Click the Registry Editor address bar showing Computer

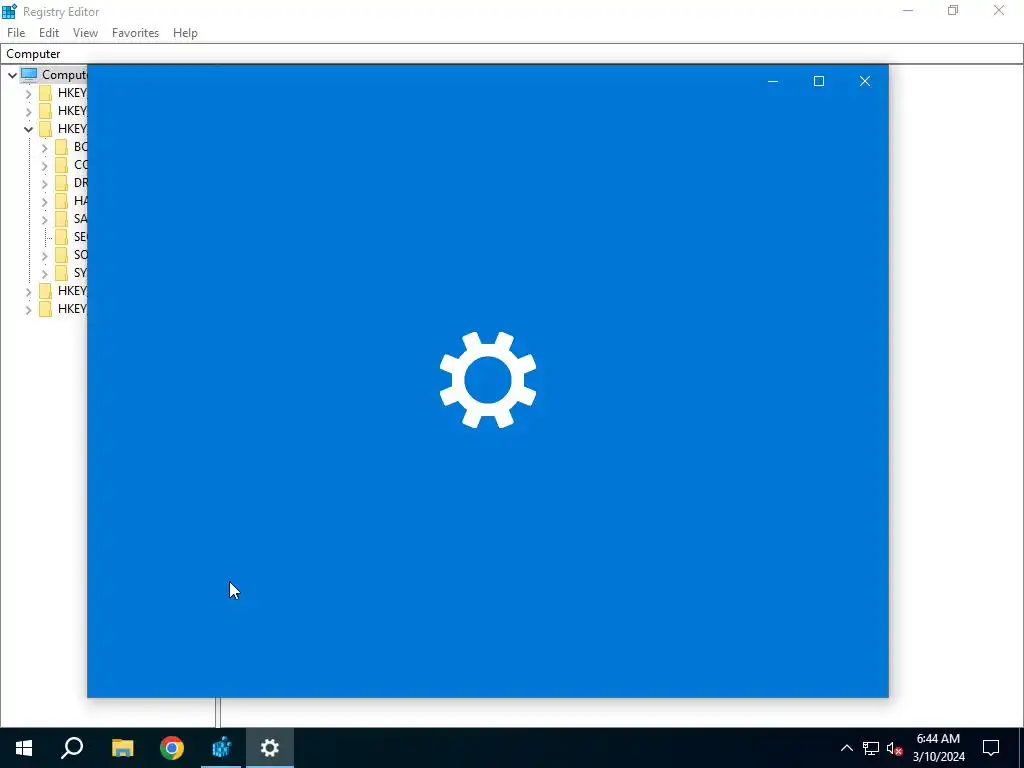pyautogui.click(x=512, y=54)
